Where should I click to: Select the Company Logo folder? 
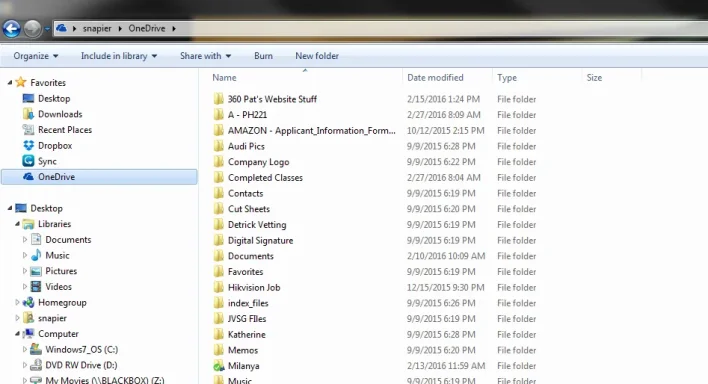tap(258, 162)
